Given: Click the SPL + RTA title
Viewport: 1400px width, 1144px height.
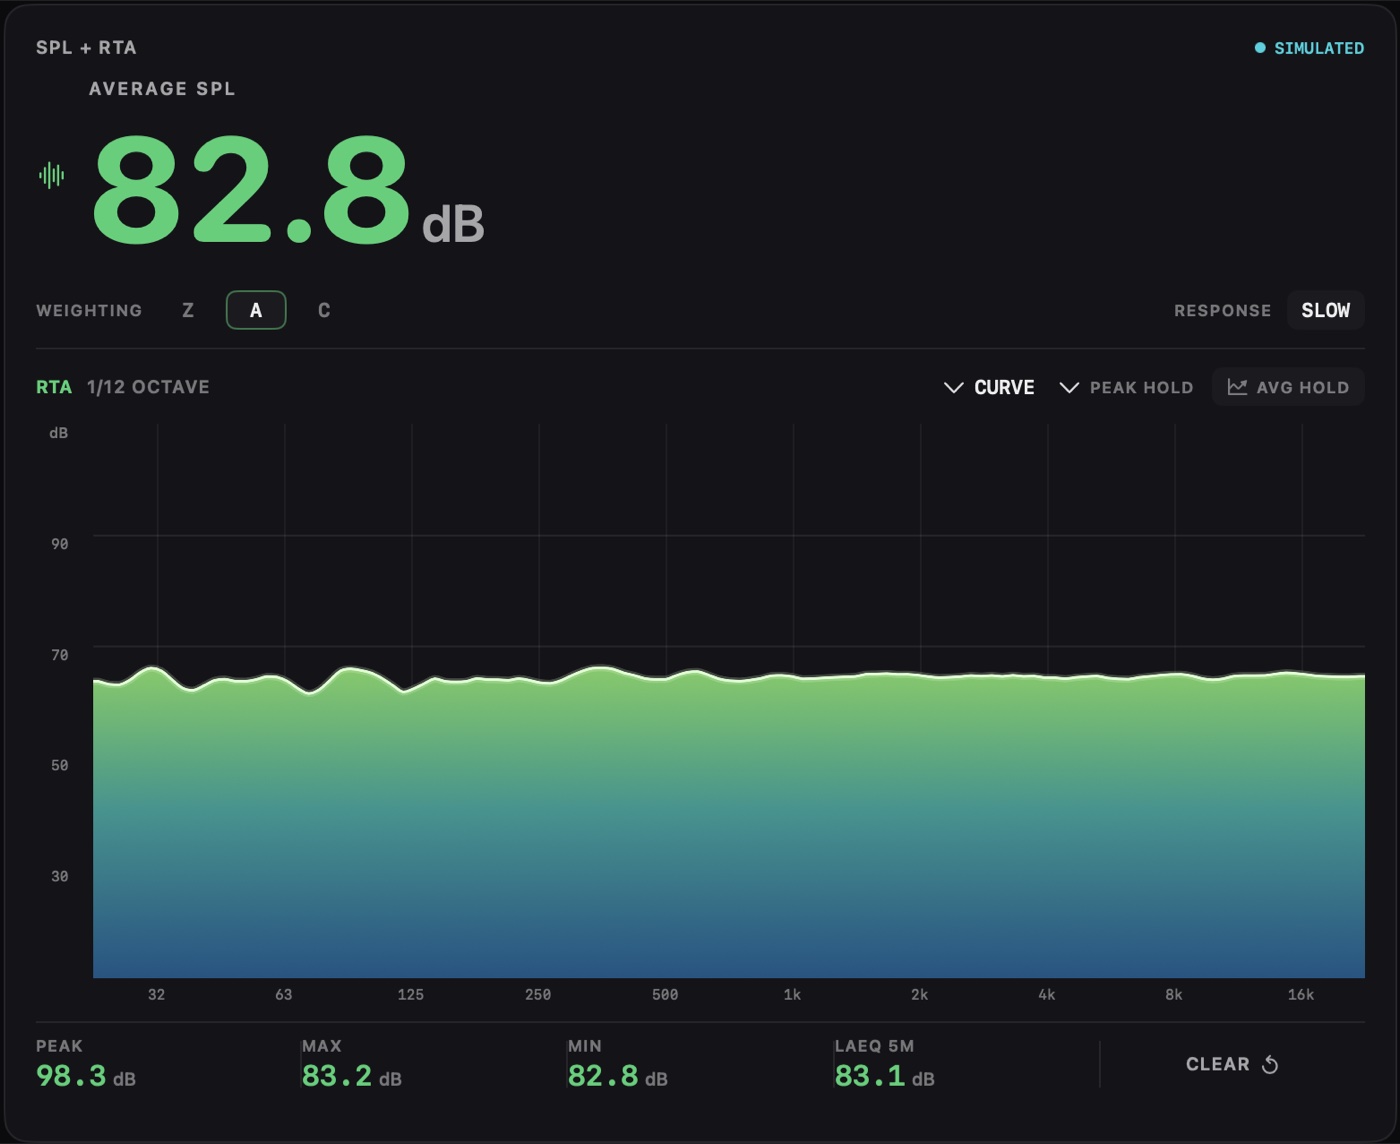Looking at the screenshot, I should (86, 47).
